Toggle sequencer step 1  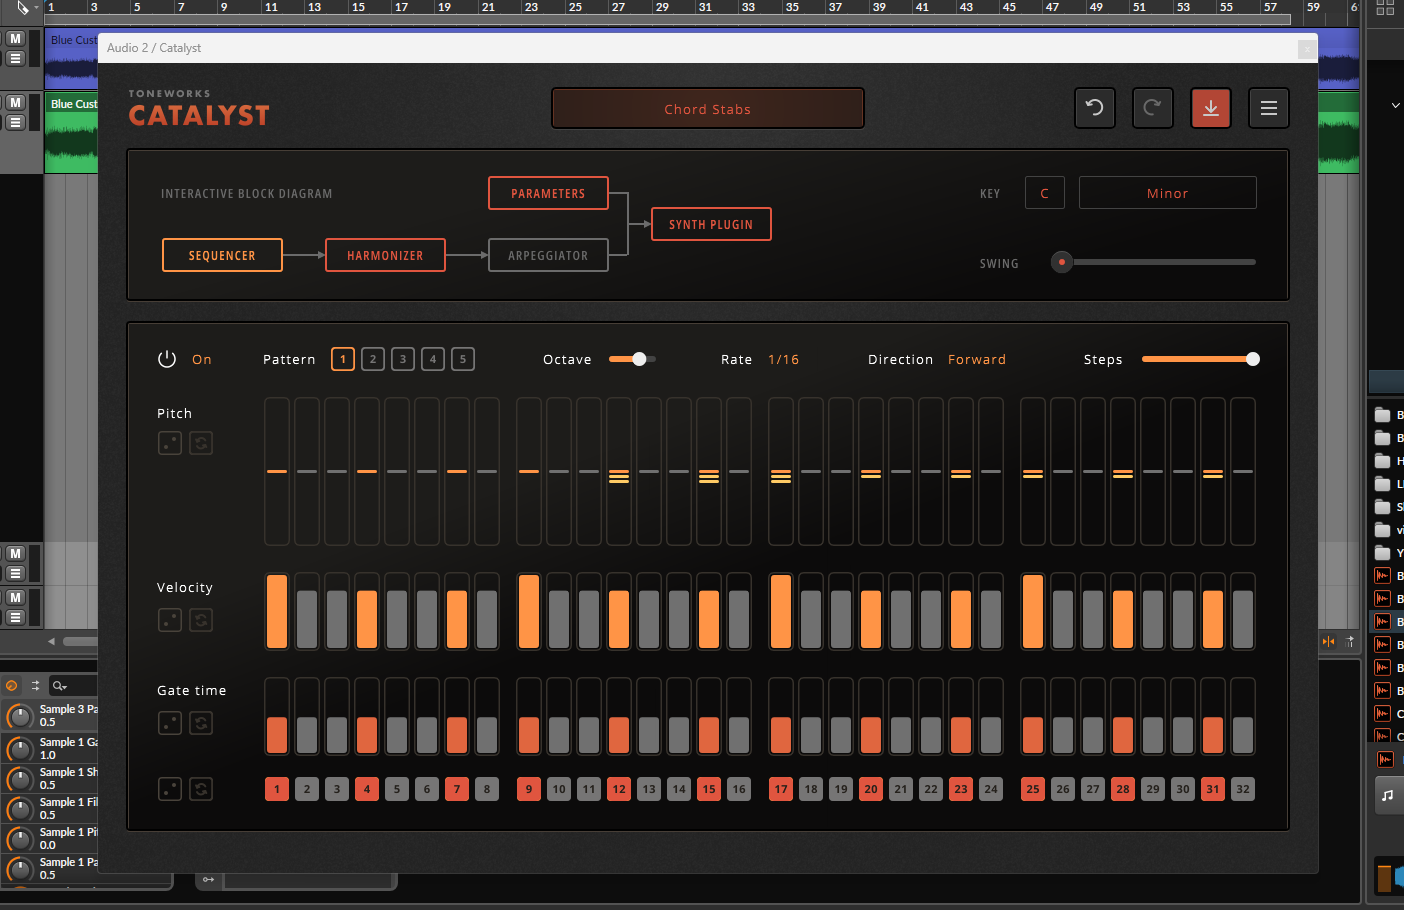[x=277, y=789]
